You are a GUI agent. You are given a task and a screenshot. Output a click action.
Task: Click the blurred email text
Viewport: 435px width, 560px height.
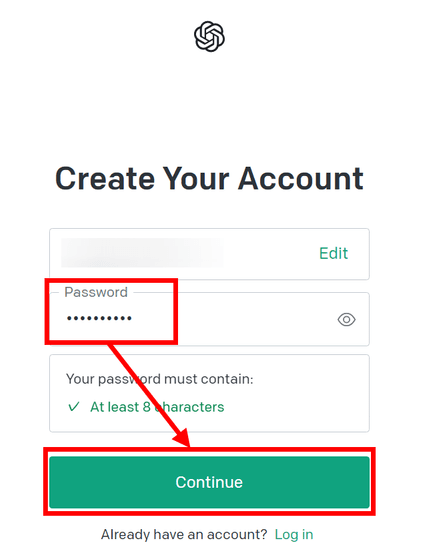click(x=142, y=253)
